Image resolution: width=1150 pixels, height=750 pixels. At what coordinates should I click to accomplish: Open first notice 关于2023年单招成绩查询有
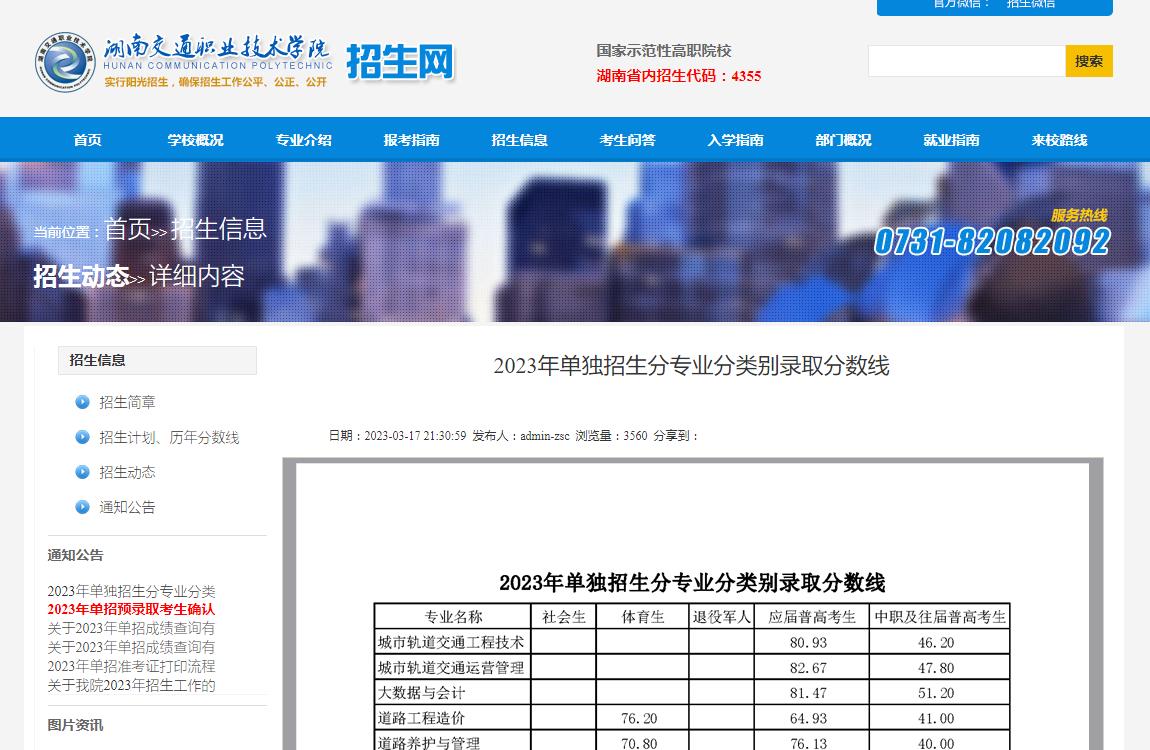131,628
